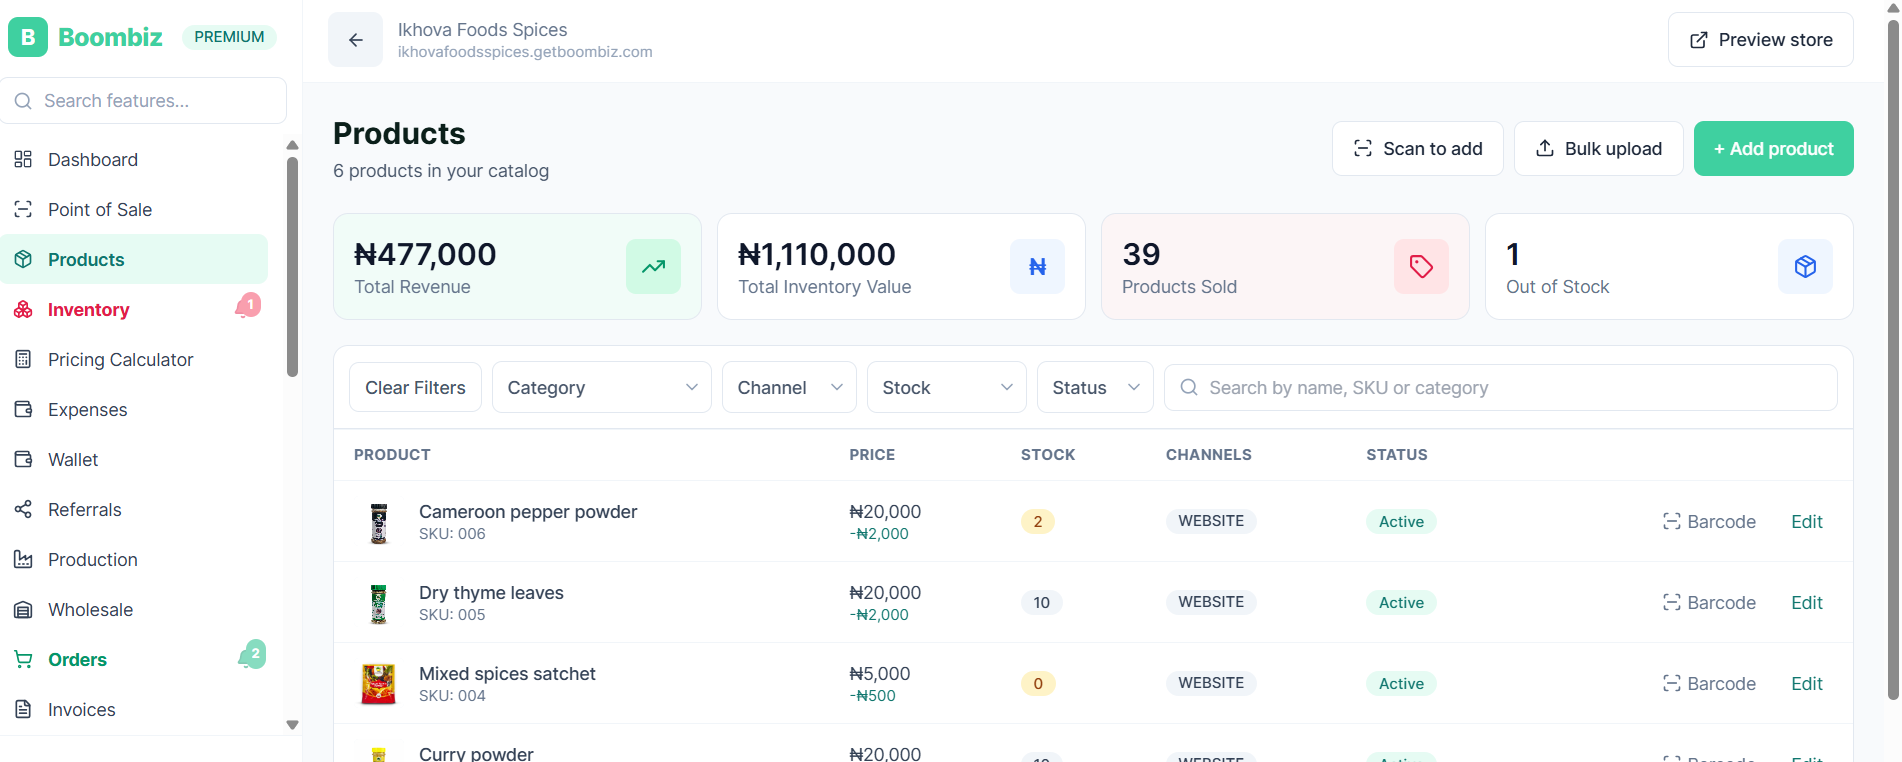Expand the Category filter dropdown
Viewport: 1902px width, 762px height.
point(601,388)
